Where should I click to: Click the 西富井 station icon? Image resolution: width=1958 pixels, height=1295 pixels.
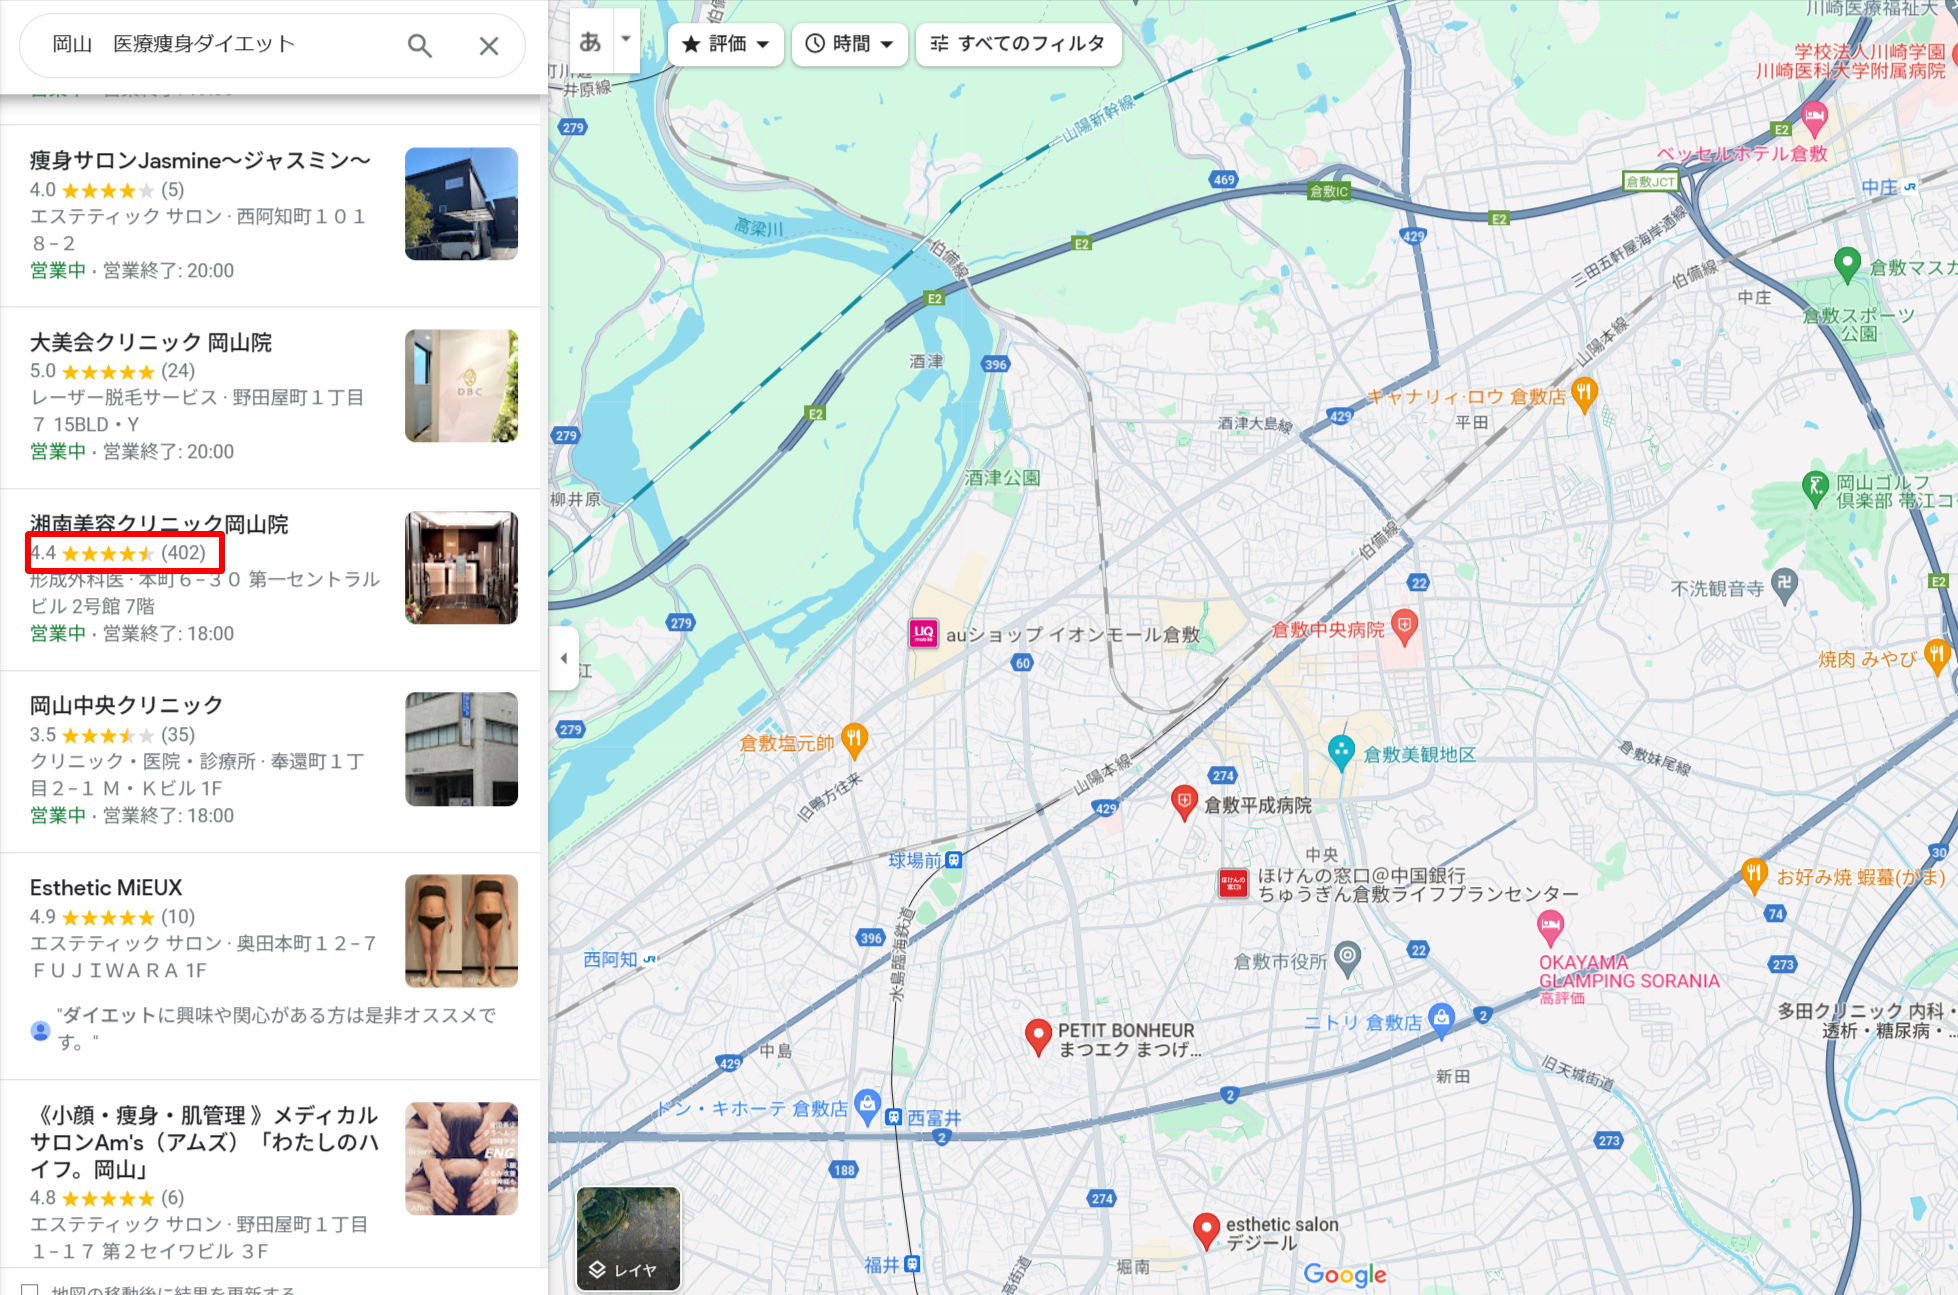click(893, 1117)
